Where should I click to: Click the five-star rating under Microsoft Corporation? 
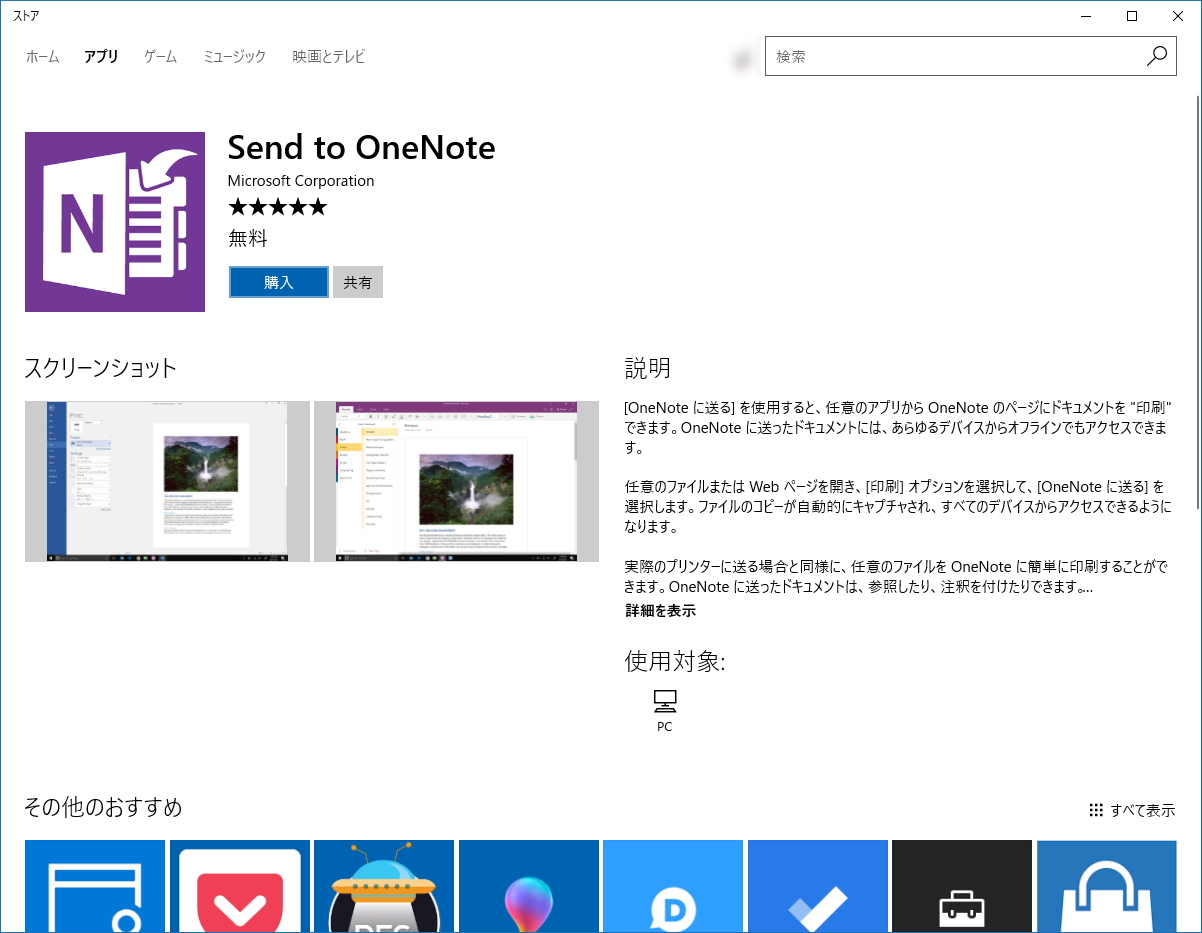coord(277,206)
